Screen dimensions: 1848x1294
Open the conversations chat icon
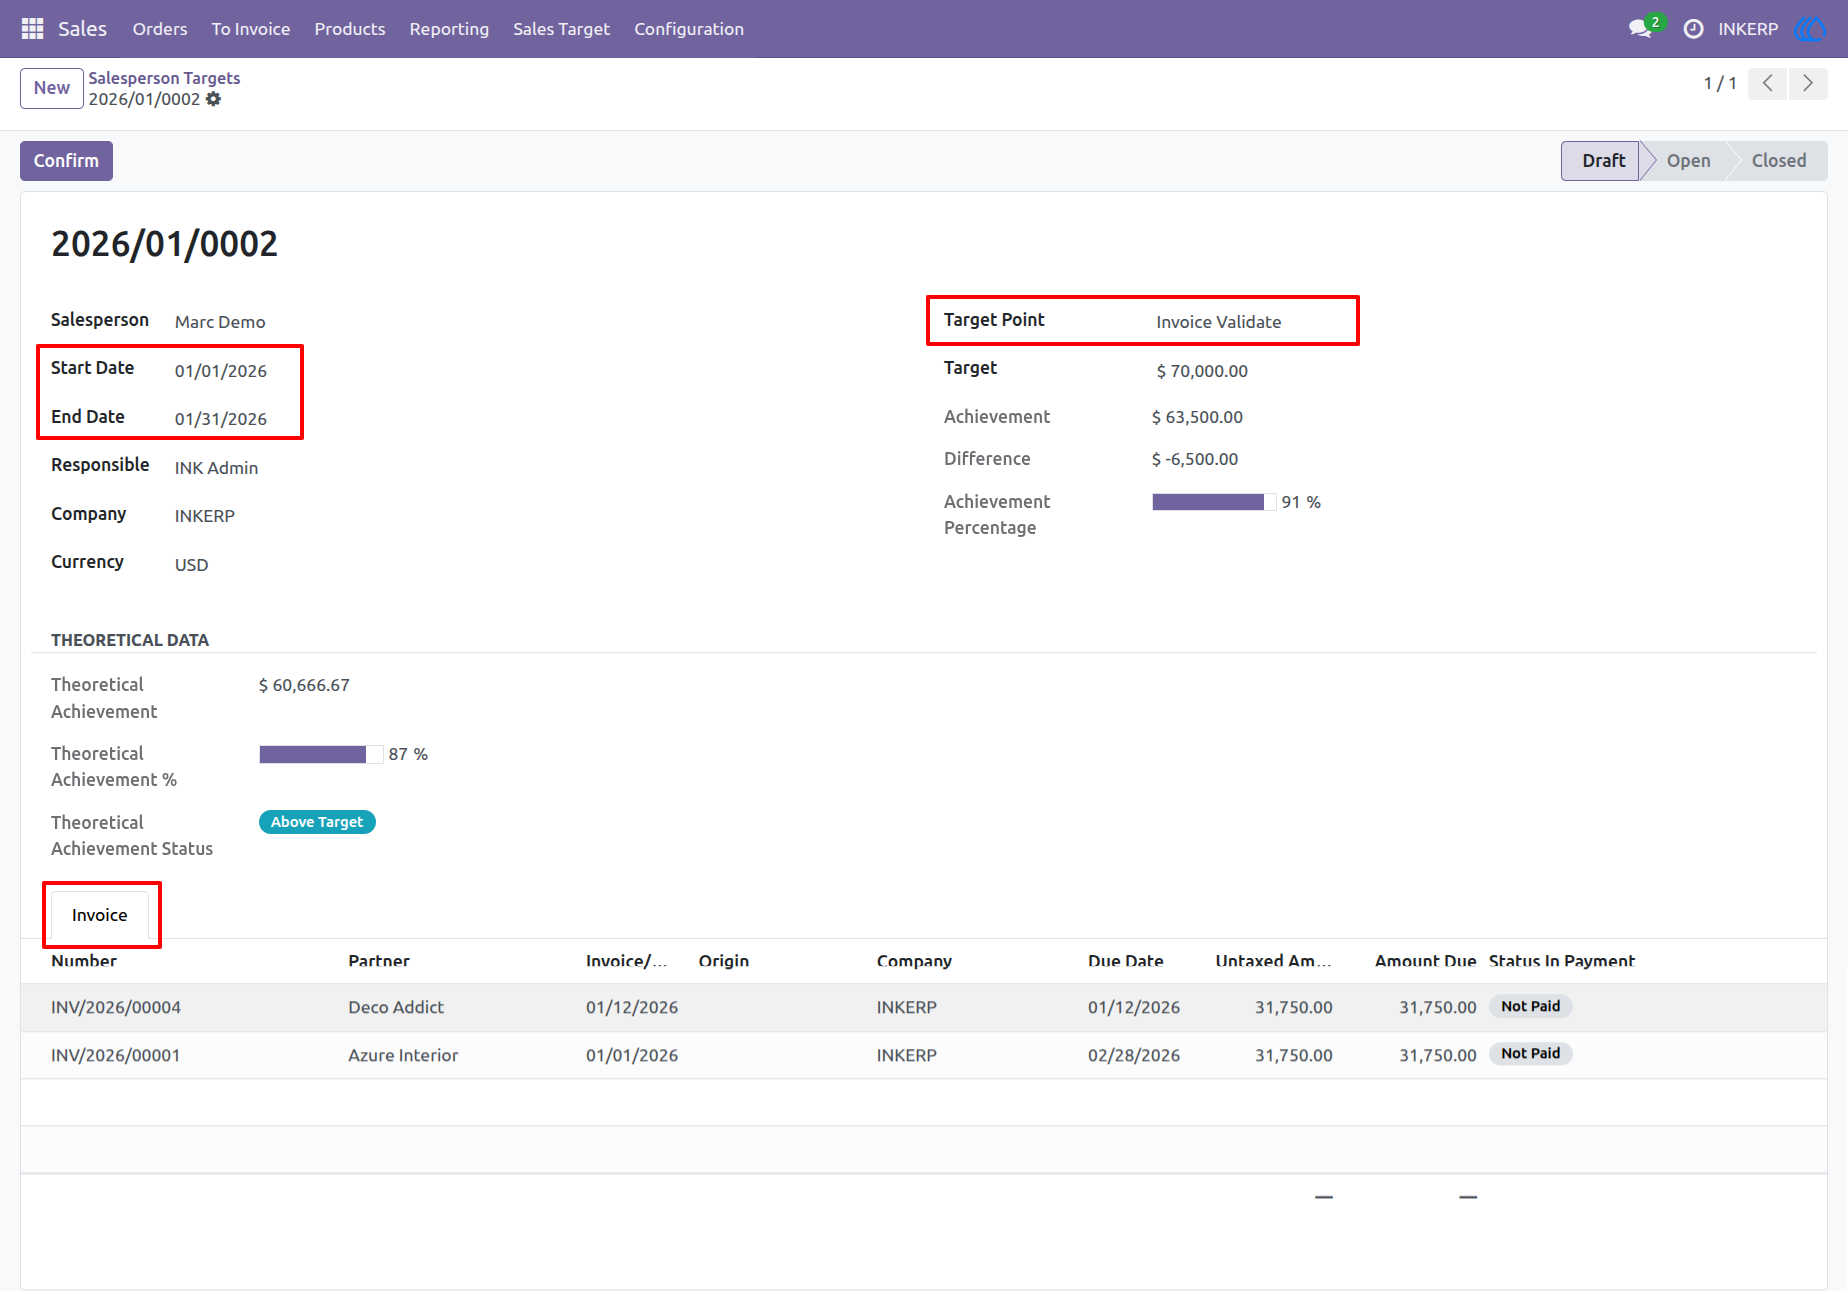point(1640,29)
